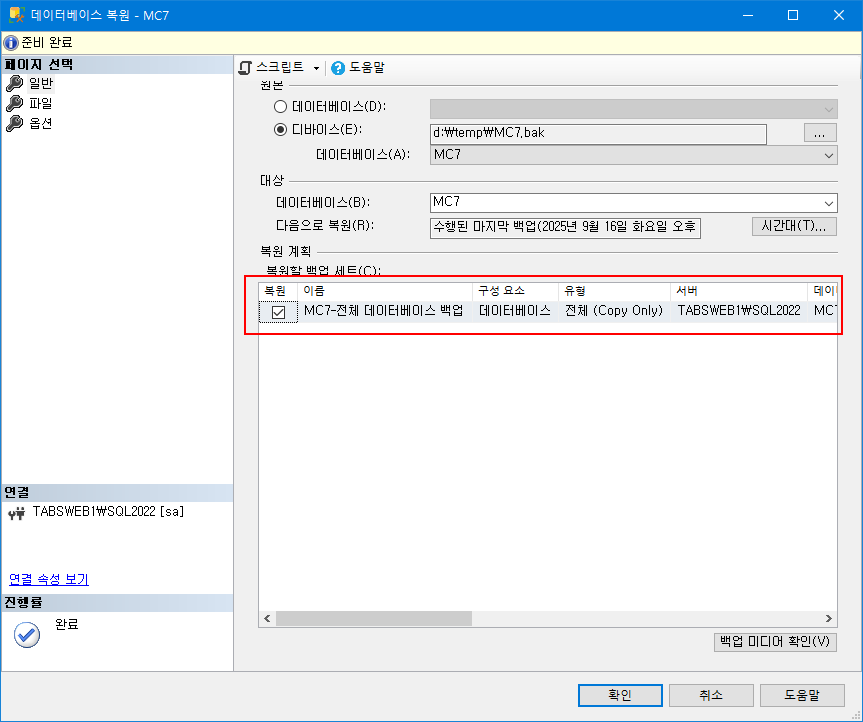Click the restore database icon in title bar

[14, 14]
